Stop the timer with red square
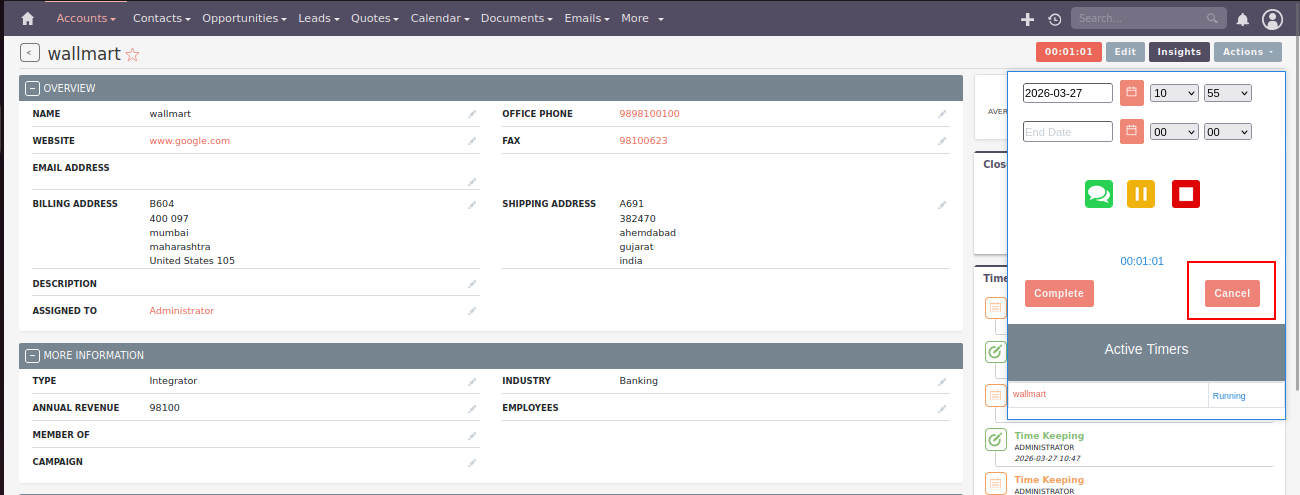This screenshot has width=1300, height=495. [x=1186, y=194]
